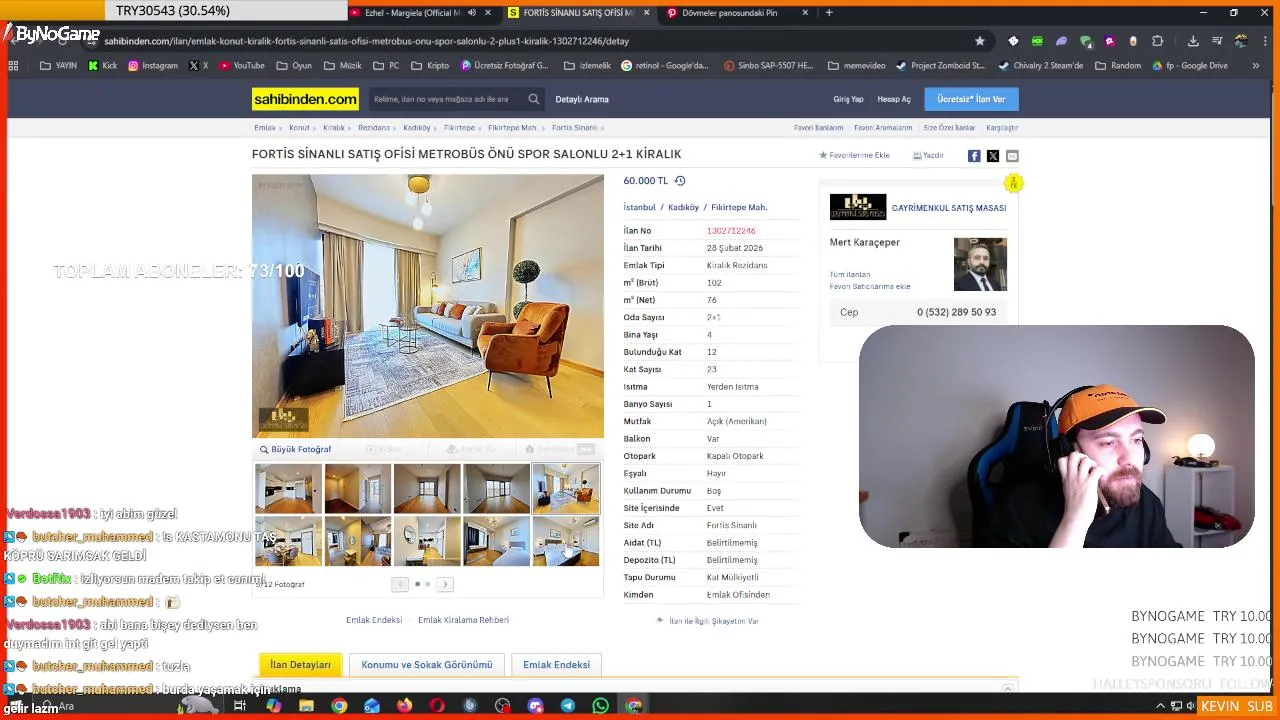1280x720 pixels.
Task: Expand the Müzik bookmarks folder
Action: tap(342, 66)
